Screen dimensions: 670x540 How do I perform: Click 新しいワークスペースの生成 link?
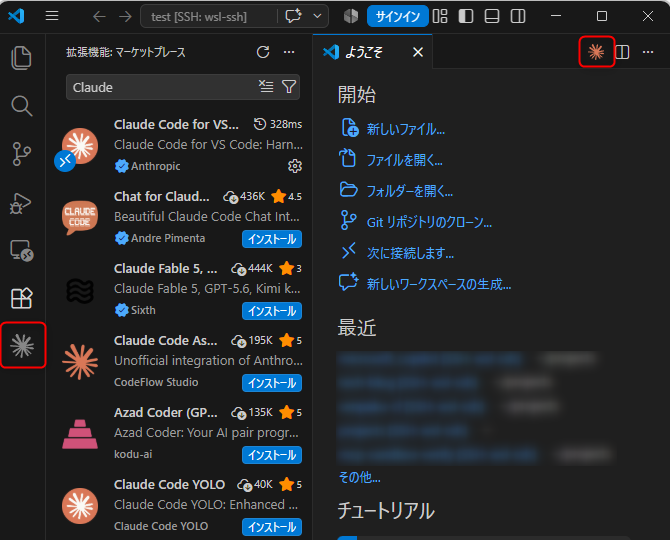pyautogui.click(x=439, y=284)
